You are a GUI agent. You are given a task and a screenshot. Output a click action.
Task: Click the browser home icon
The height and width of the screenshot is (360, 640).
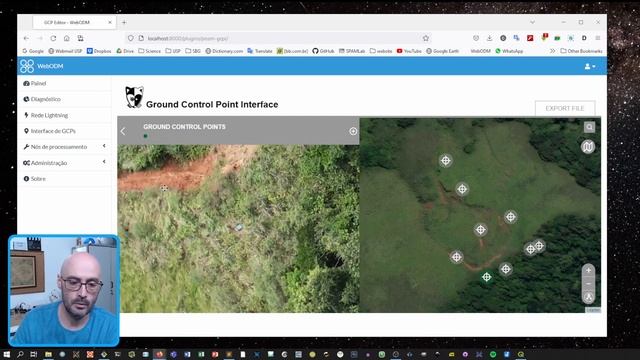tap(67, 38)
